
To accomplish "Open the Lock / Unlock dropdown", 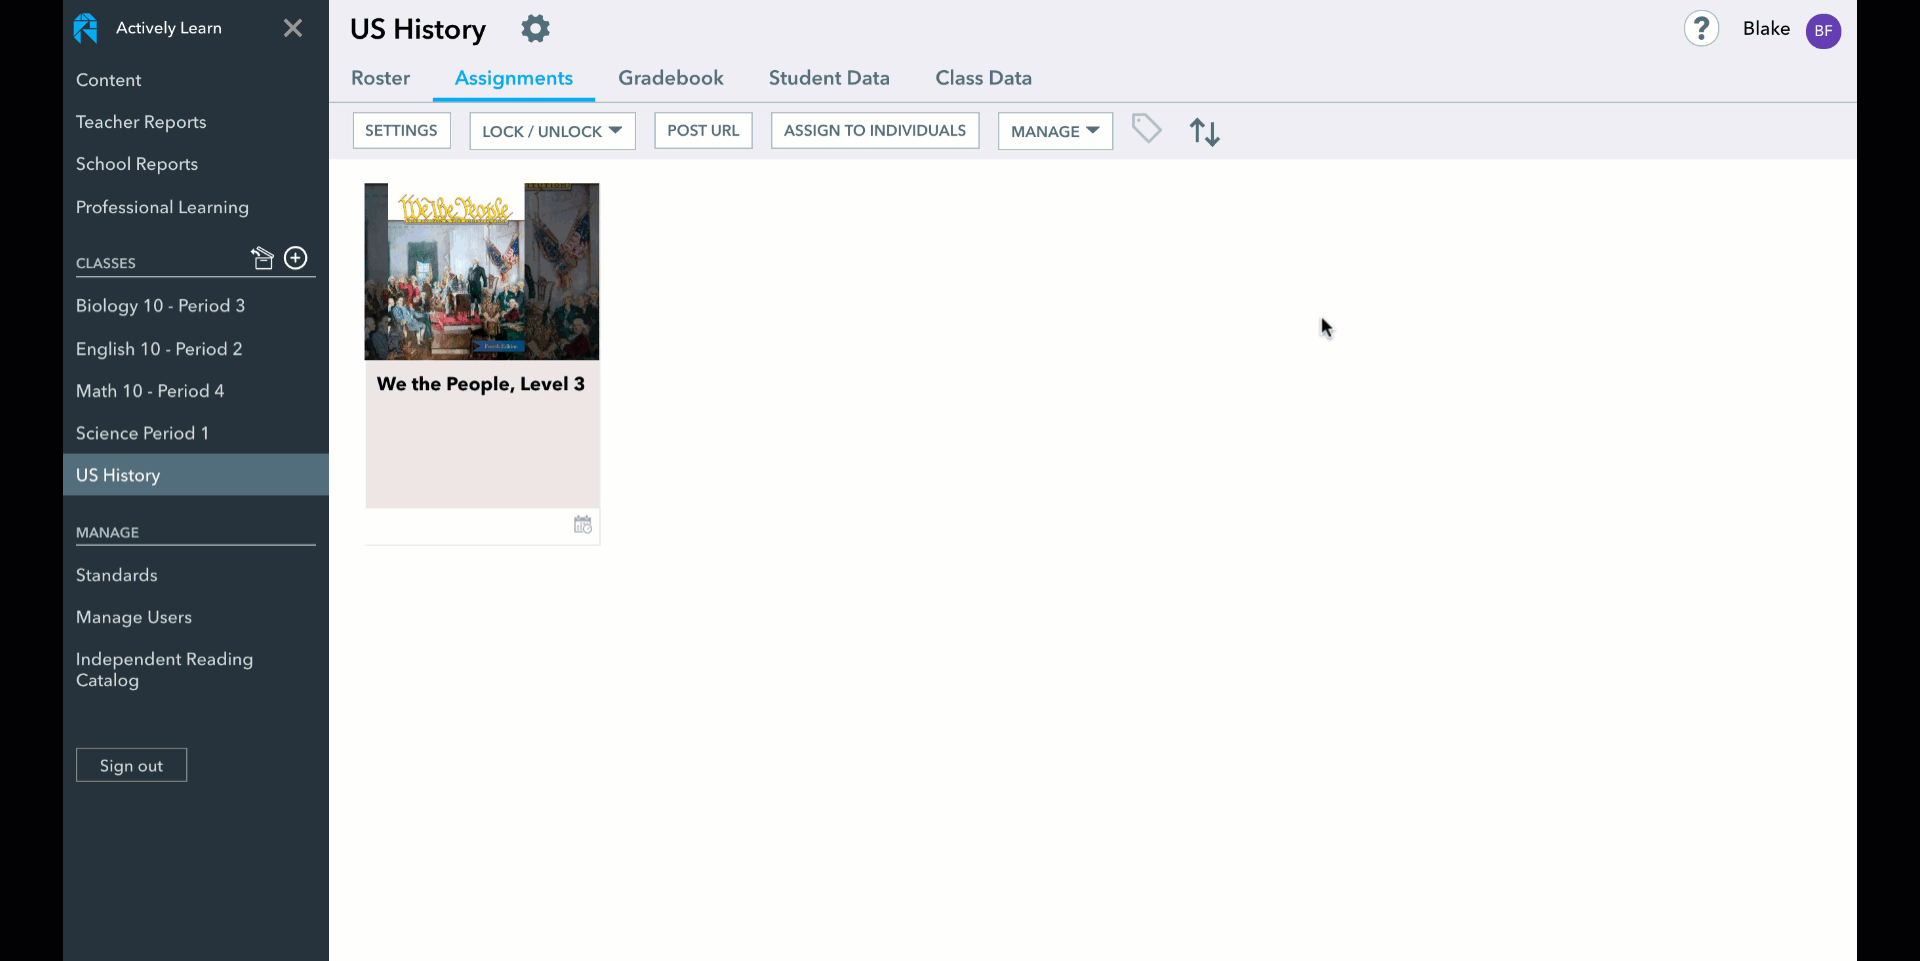I will click(x=552, y=131).
